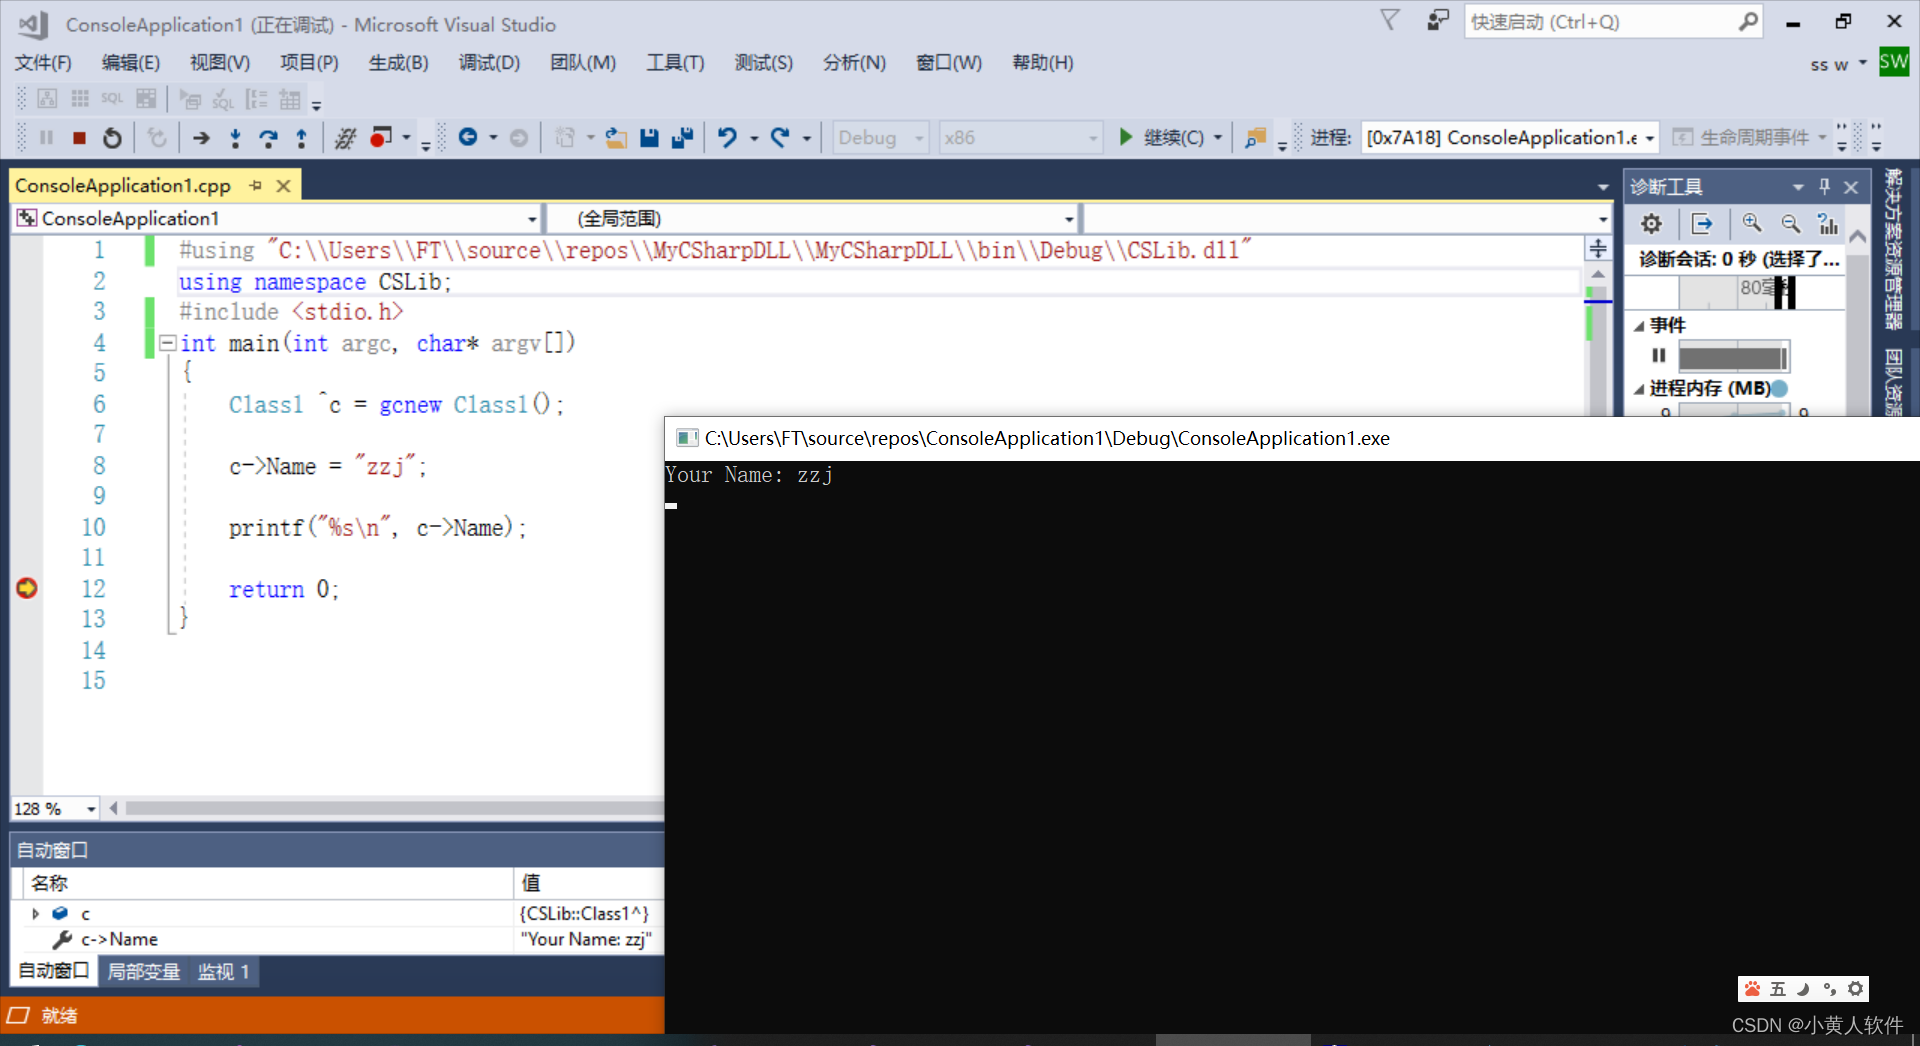Select the c->Name row in Autos

pyautogui.click(x=337, y=939)
